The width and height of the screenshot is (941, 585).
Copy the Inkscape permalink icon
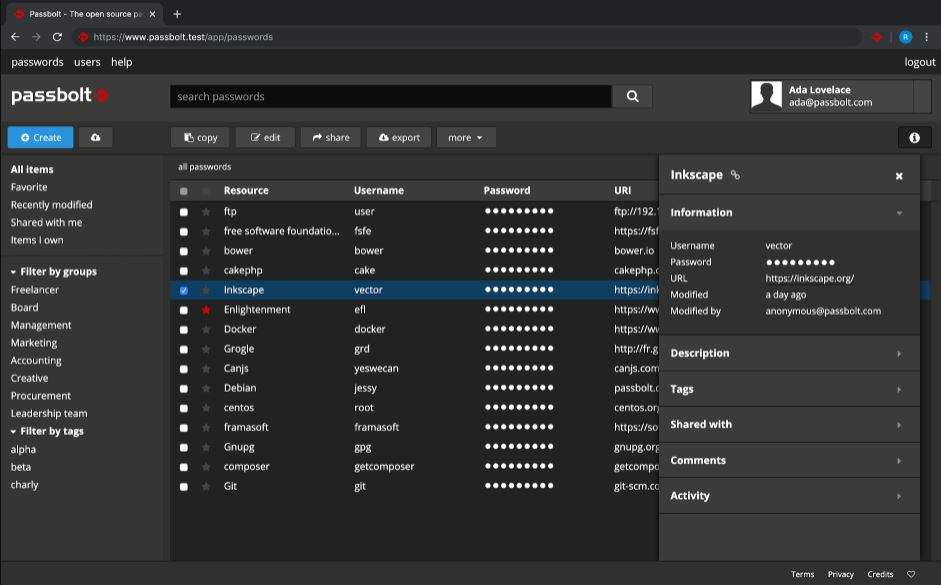[737, 174]
